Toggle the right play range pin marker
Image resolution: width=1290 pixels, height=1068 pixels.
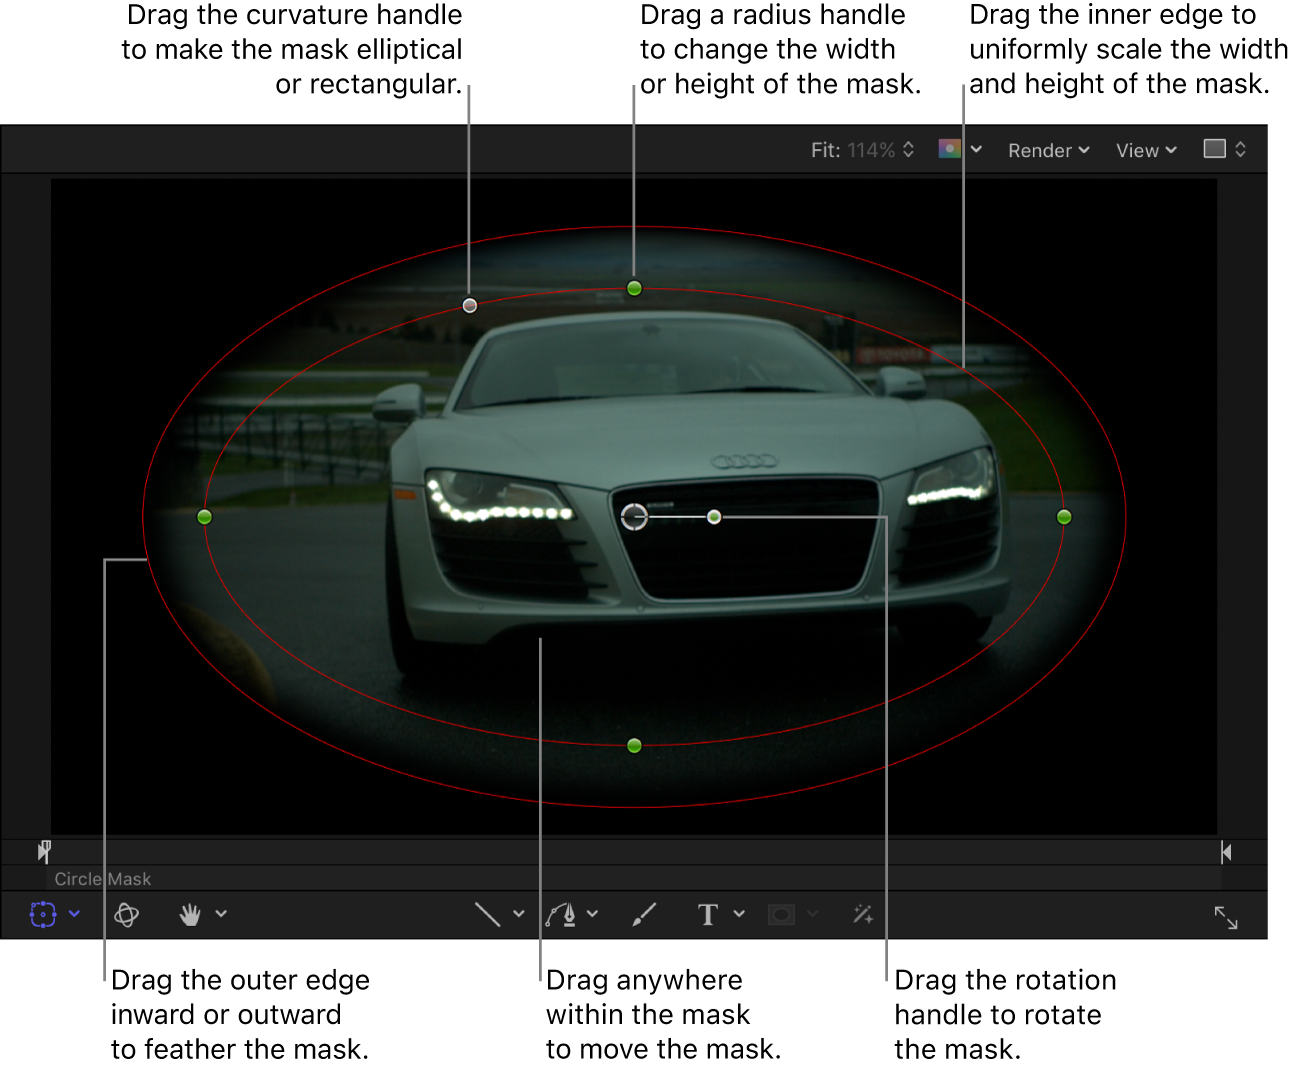[1227, 851]
